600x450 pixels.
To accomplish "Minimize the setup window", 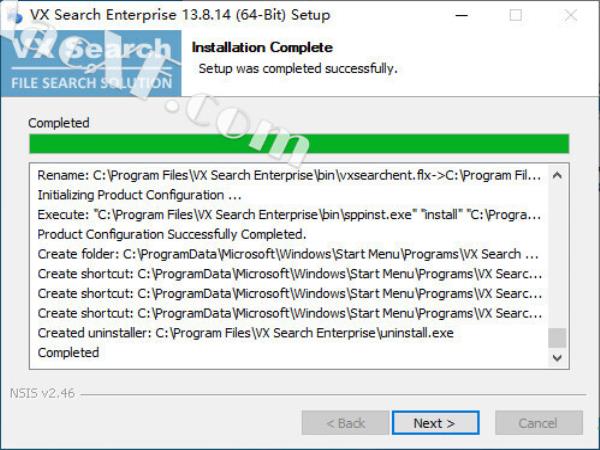I will point(462,15).
